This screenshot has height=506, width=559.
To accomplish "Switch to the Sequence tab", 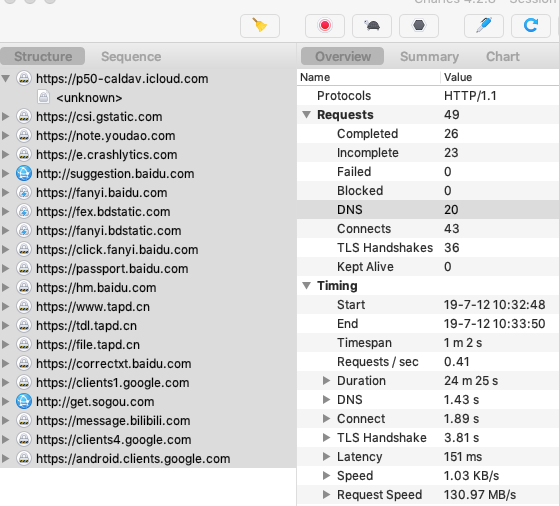I will (131, 56).
